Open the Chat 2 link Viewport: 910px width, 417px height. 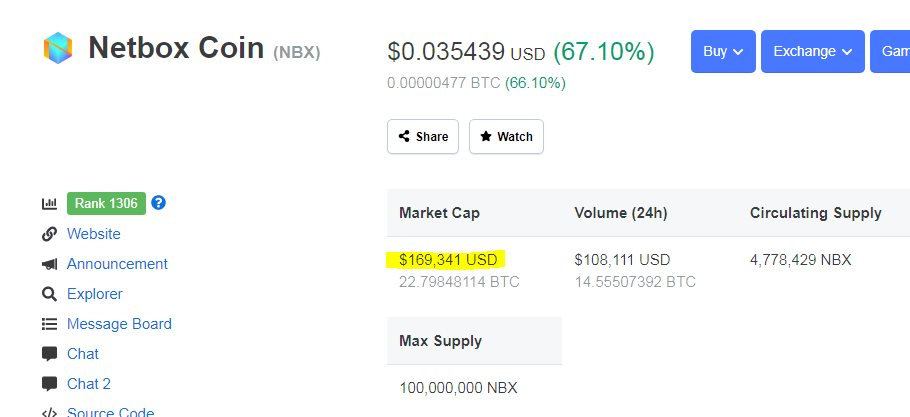88,384
